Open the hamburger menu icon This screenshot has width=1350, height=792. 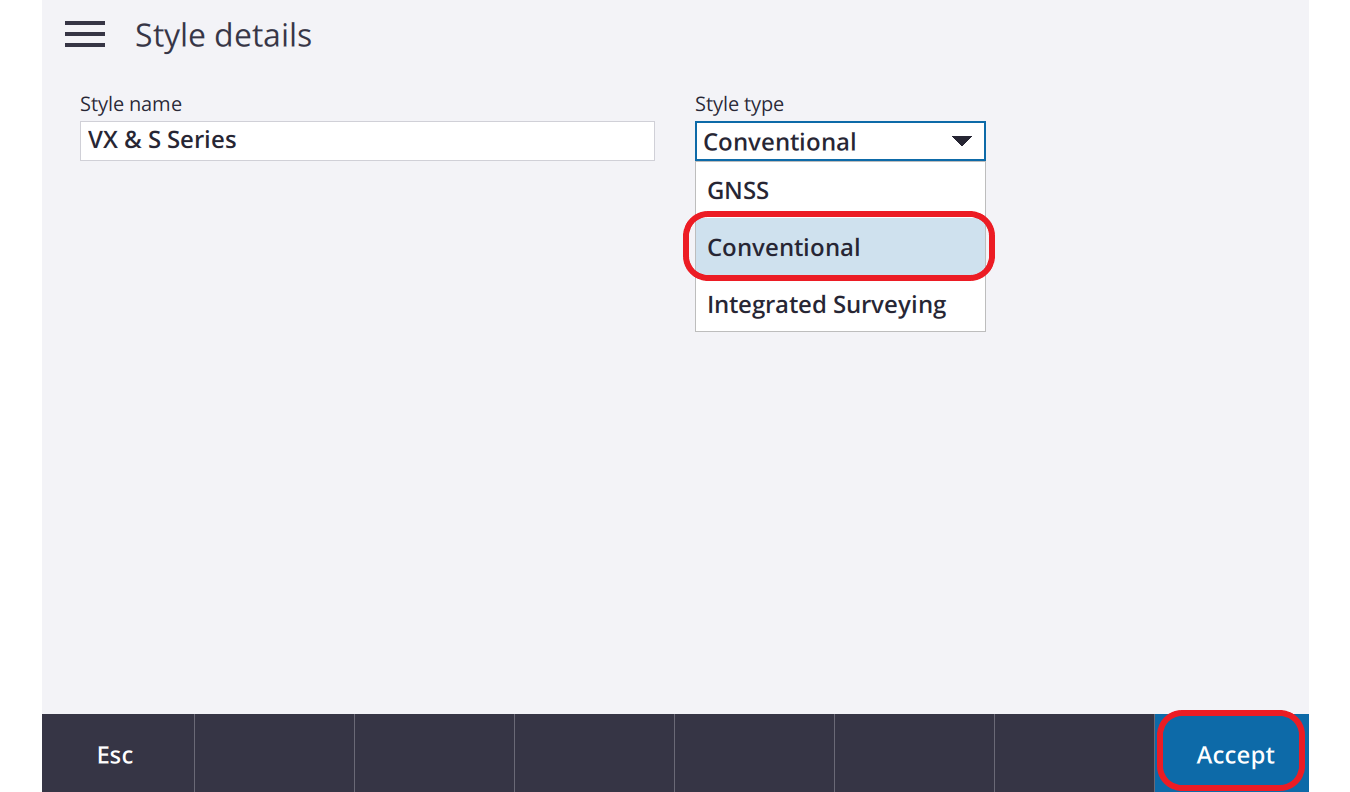(x=85, y=35)
